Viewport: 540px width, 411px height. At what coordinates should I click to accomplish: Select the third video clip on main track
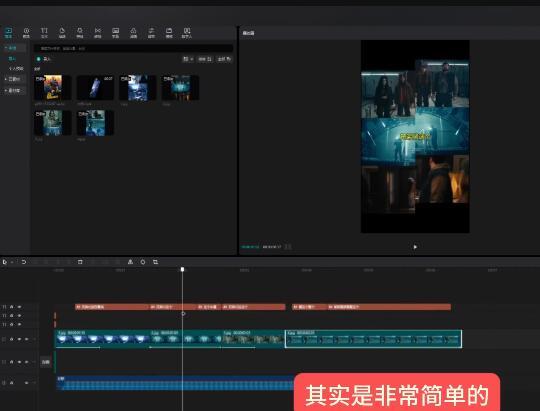253,339
